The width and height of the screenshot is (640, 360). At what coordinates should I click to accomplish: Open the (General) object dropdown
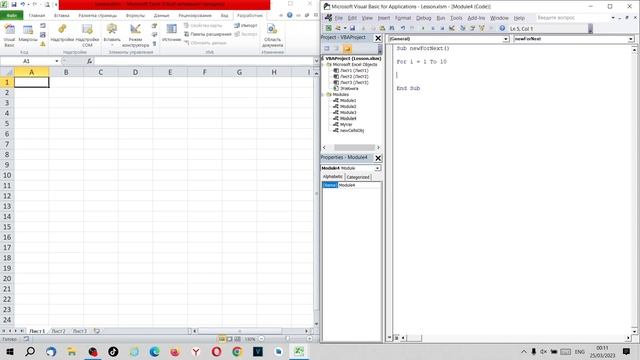pos(506,39)
